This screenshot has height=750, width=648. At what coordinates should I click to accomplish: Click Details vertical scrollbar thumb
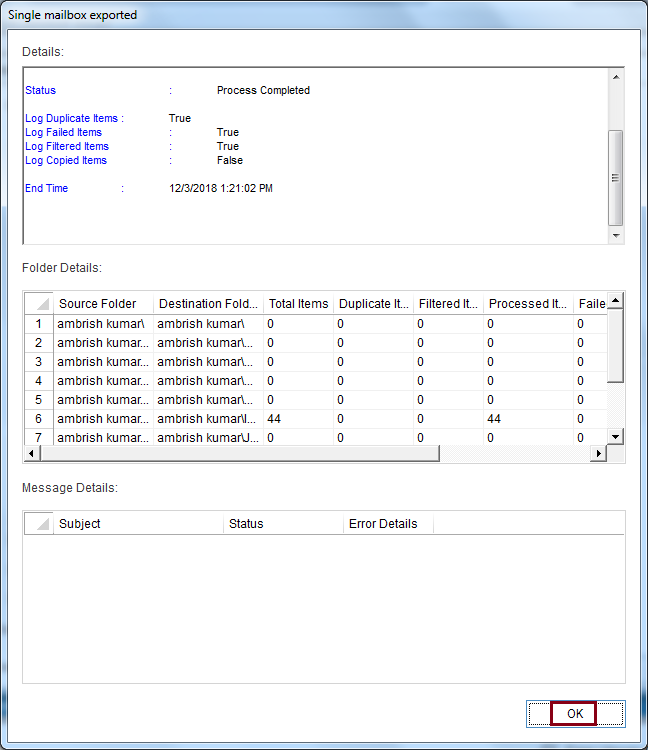[616, 177]
